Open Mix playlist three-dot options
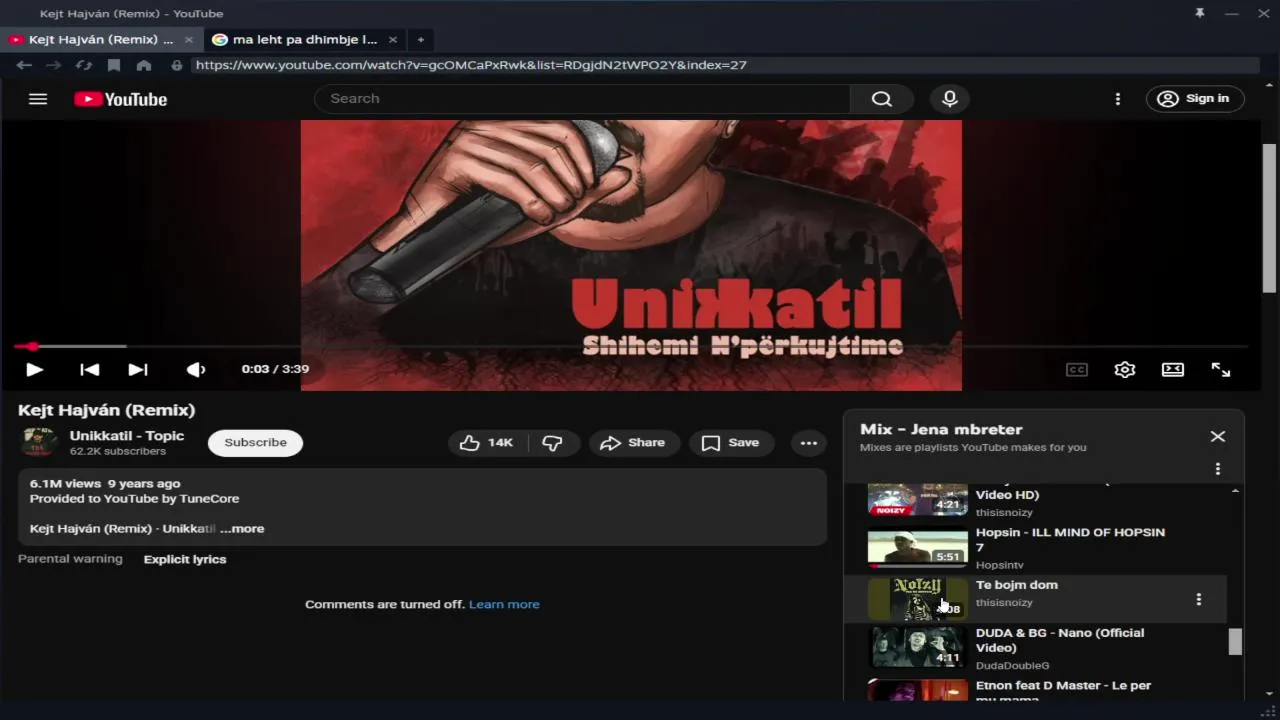This screenshot has width=1280, height=720. click(1217, 468)
